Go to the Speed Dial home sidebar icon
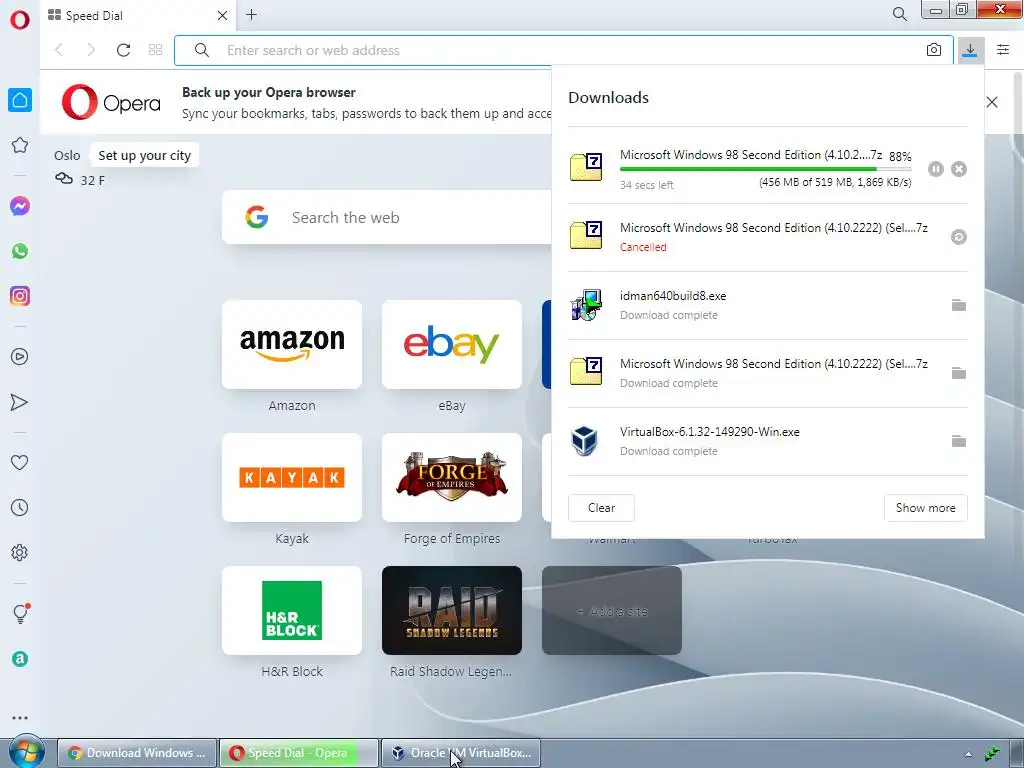Image resolution: width=1024 pixels, height=768 pixels. pos(20,100)
